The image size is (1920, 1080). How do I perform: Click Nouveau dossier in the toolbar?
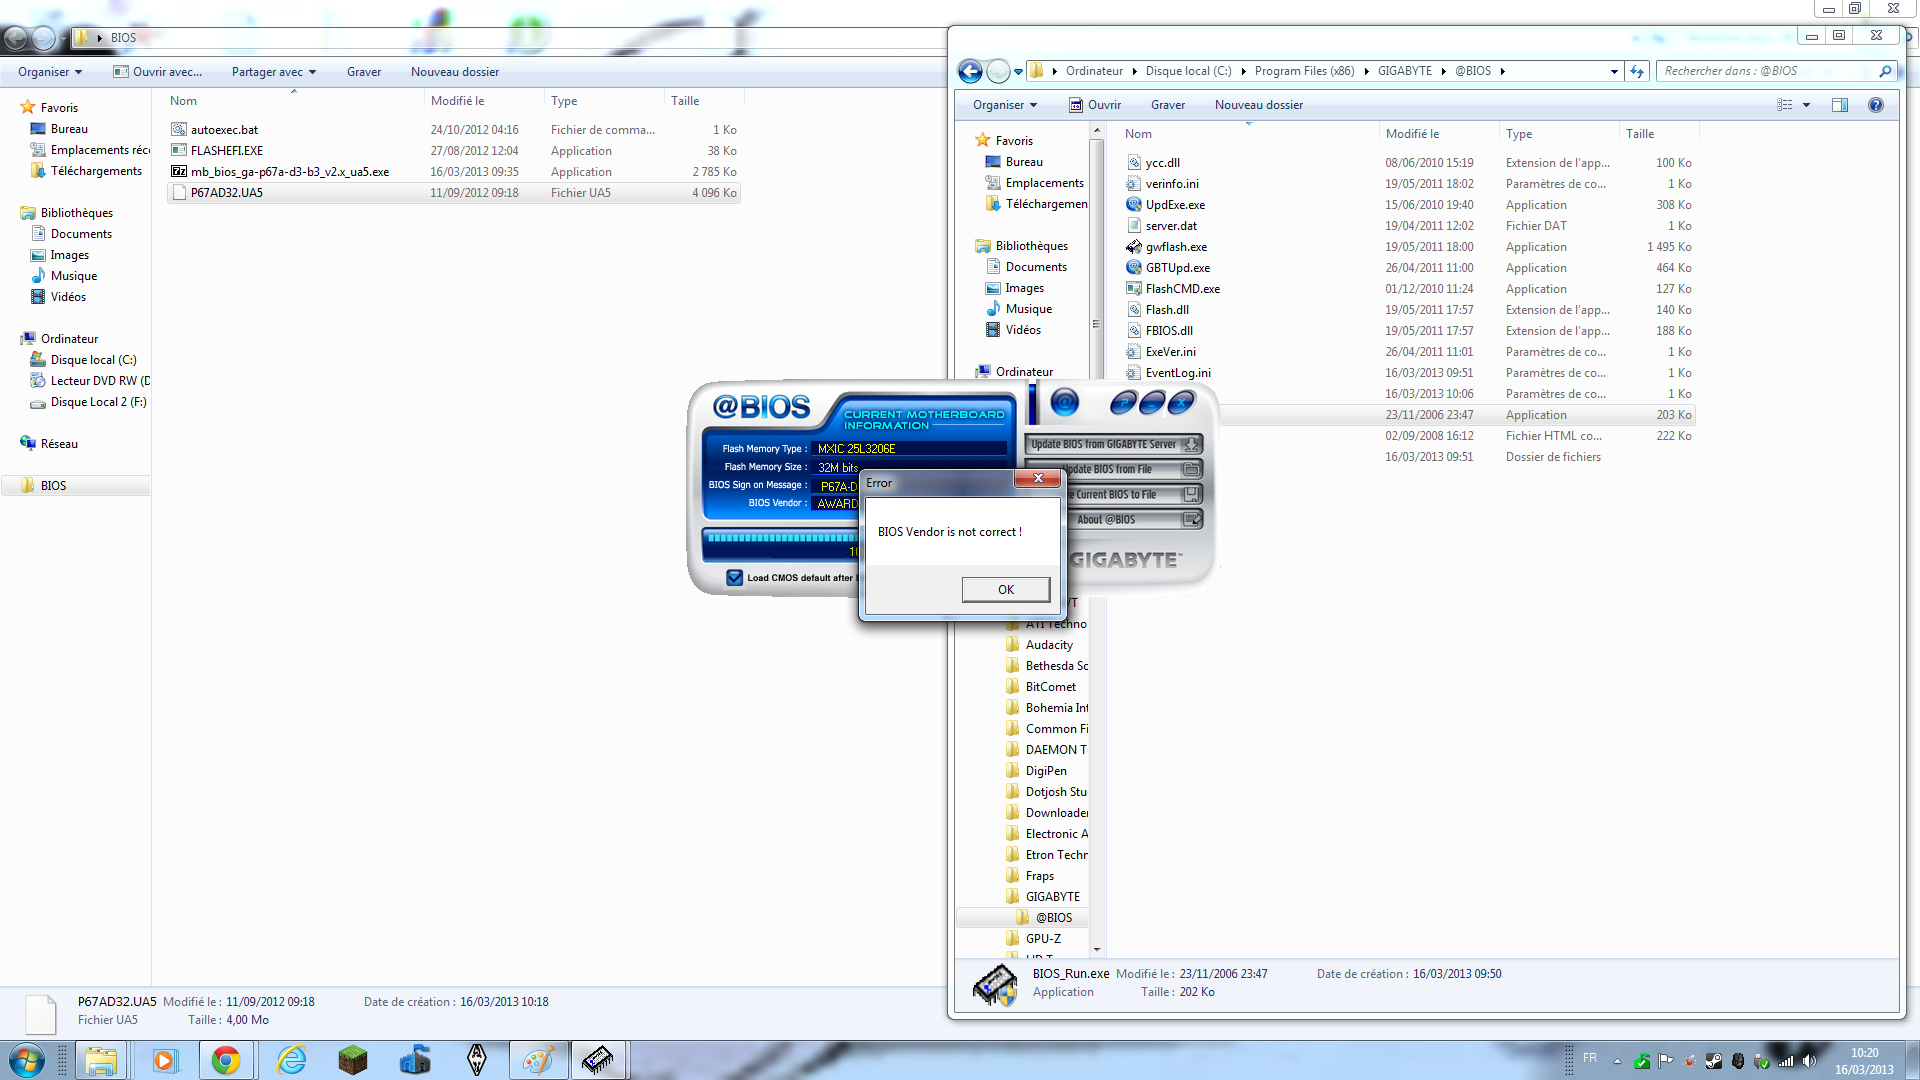pos(1258,105)
